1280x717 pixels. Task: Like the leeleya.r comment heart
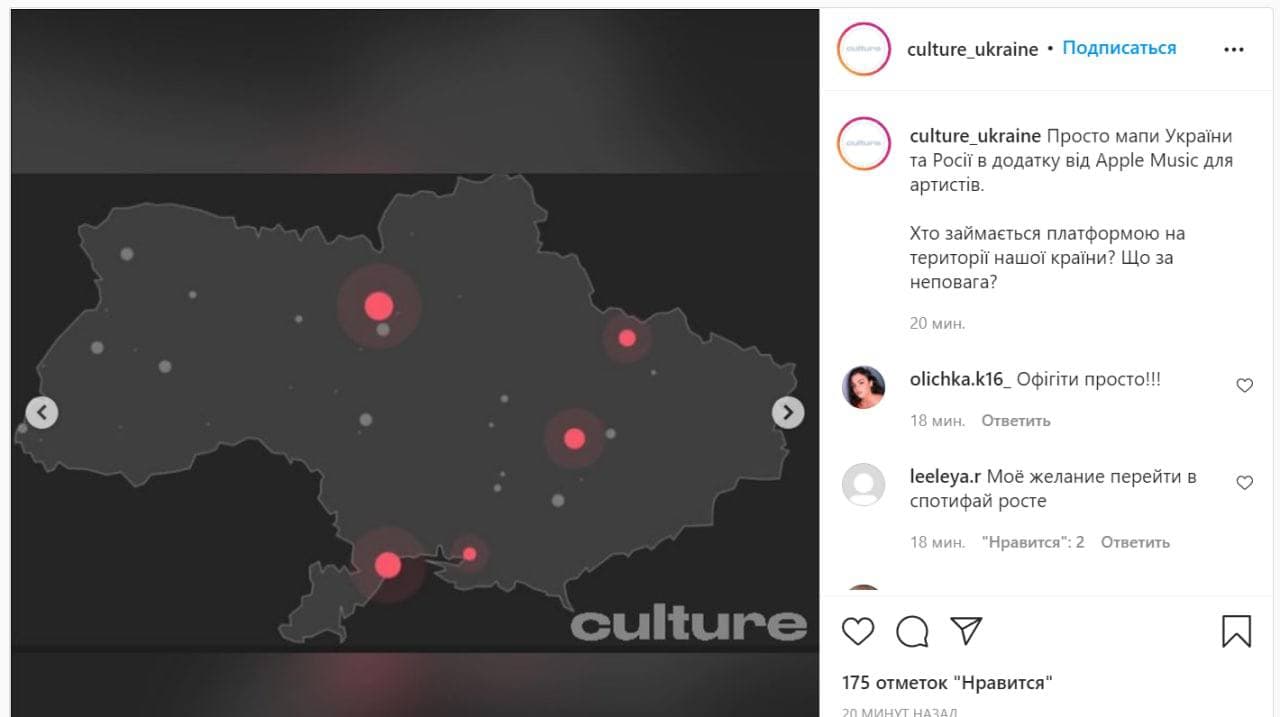click(1245, 483)
